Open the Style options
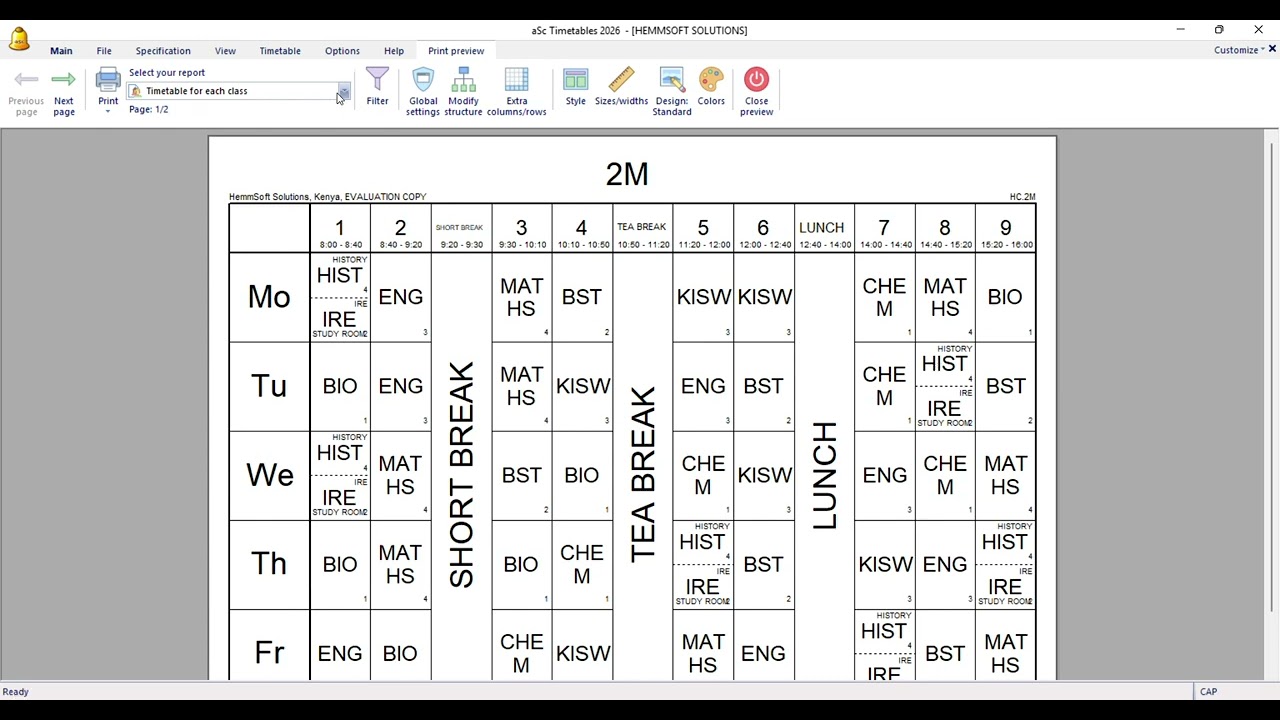1280x720 pixels. [575, 87]
